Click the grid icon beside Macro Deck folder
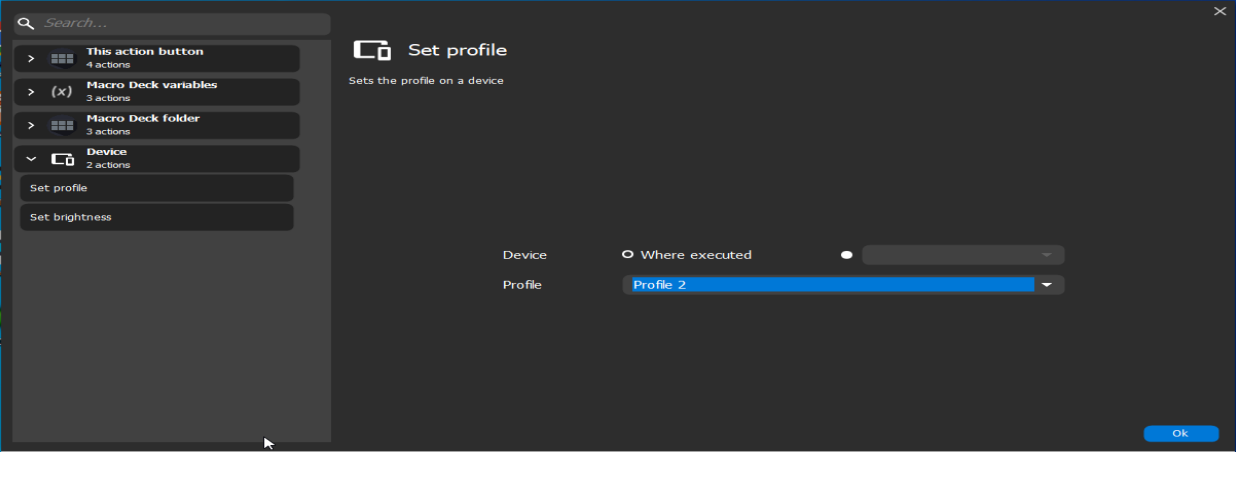The image size is (1236, 482). pos(62,125)
